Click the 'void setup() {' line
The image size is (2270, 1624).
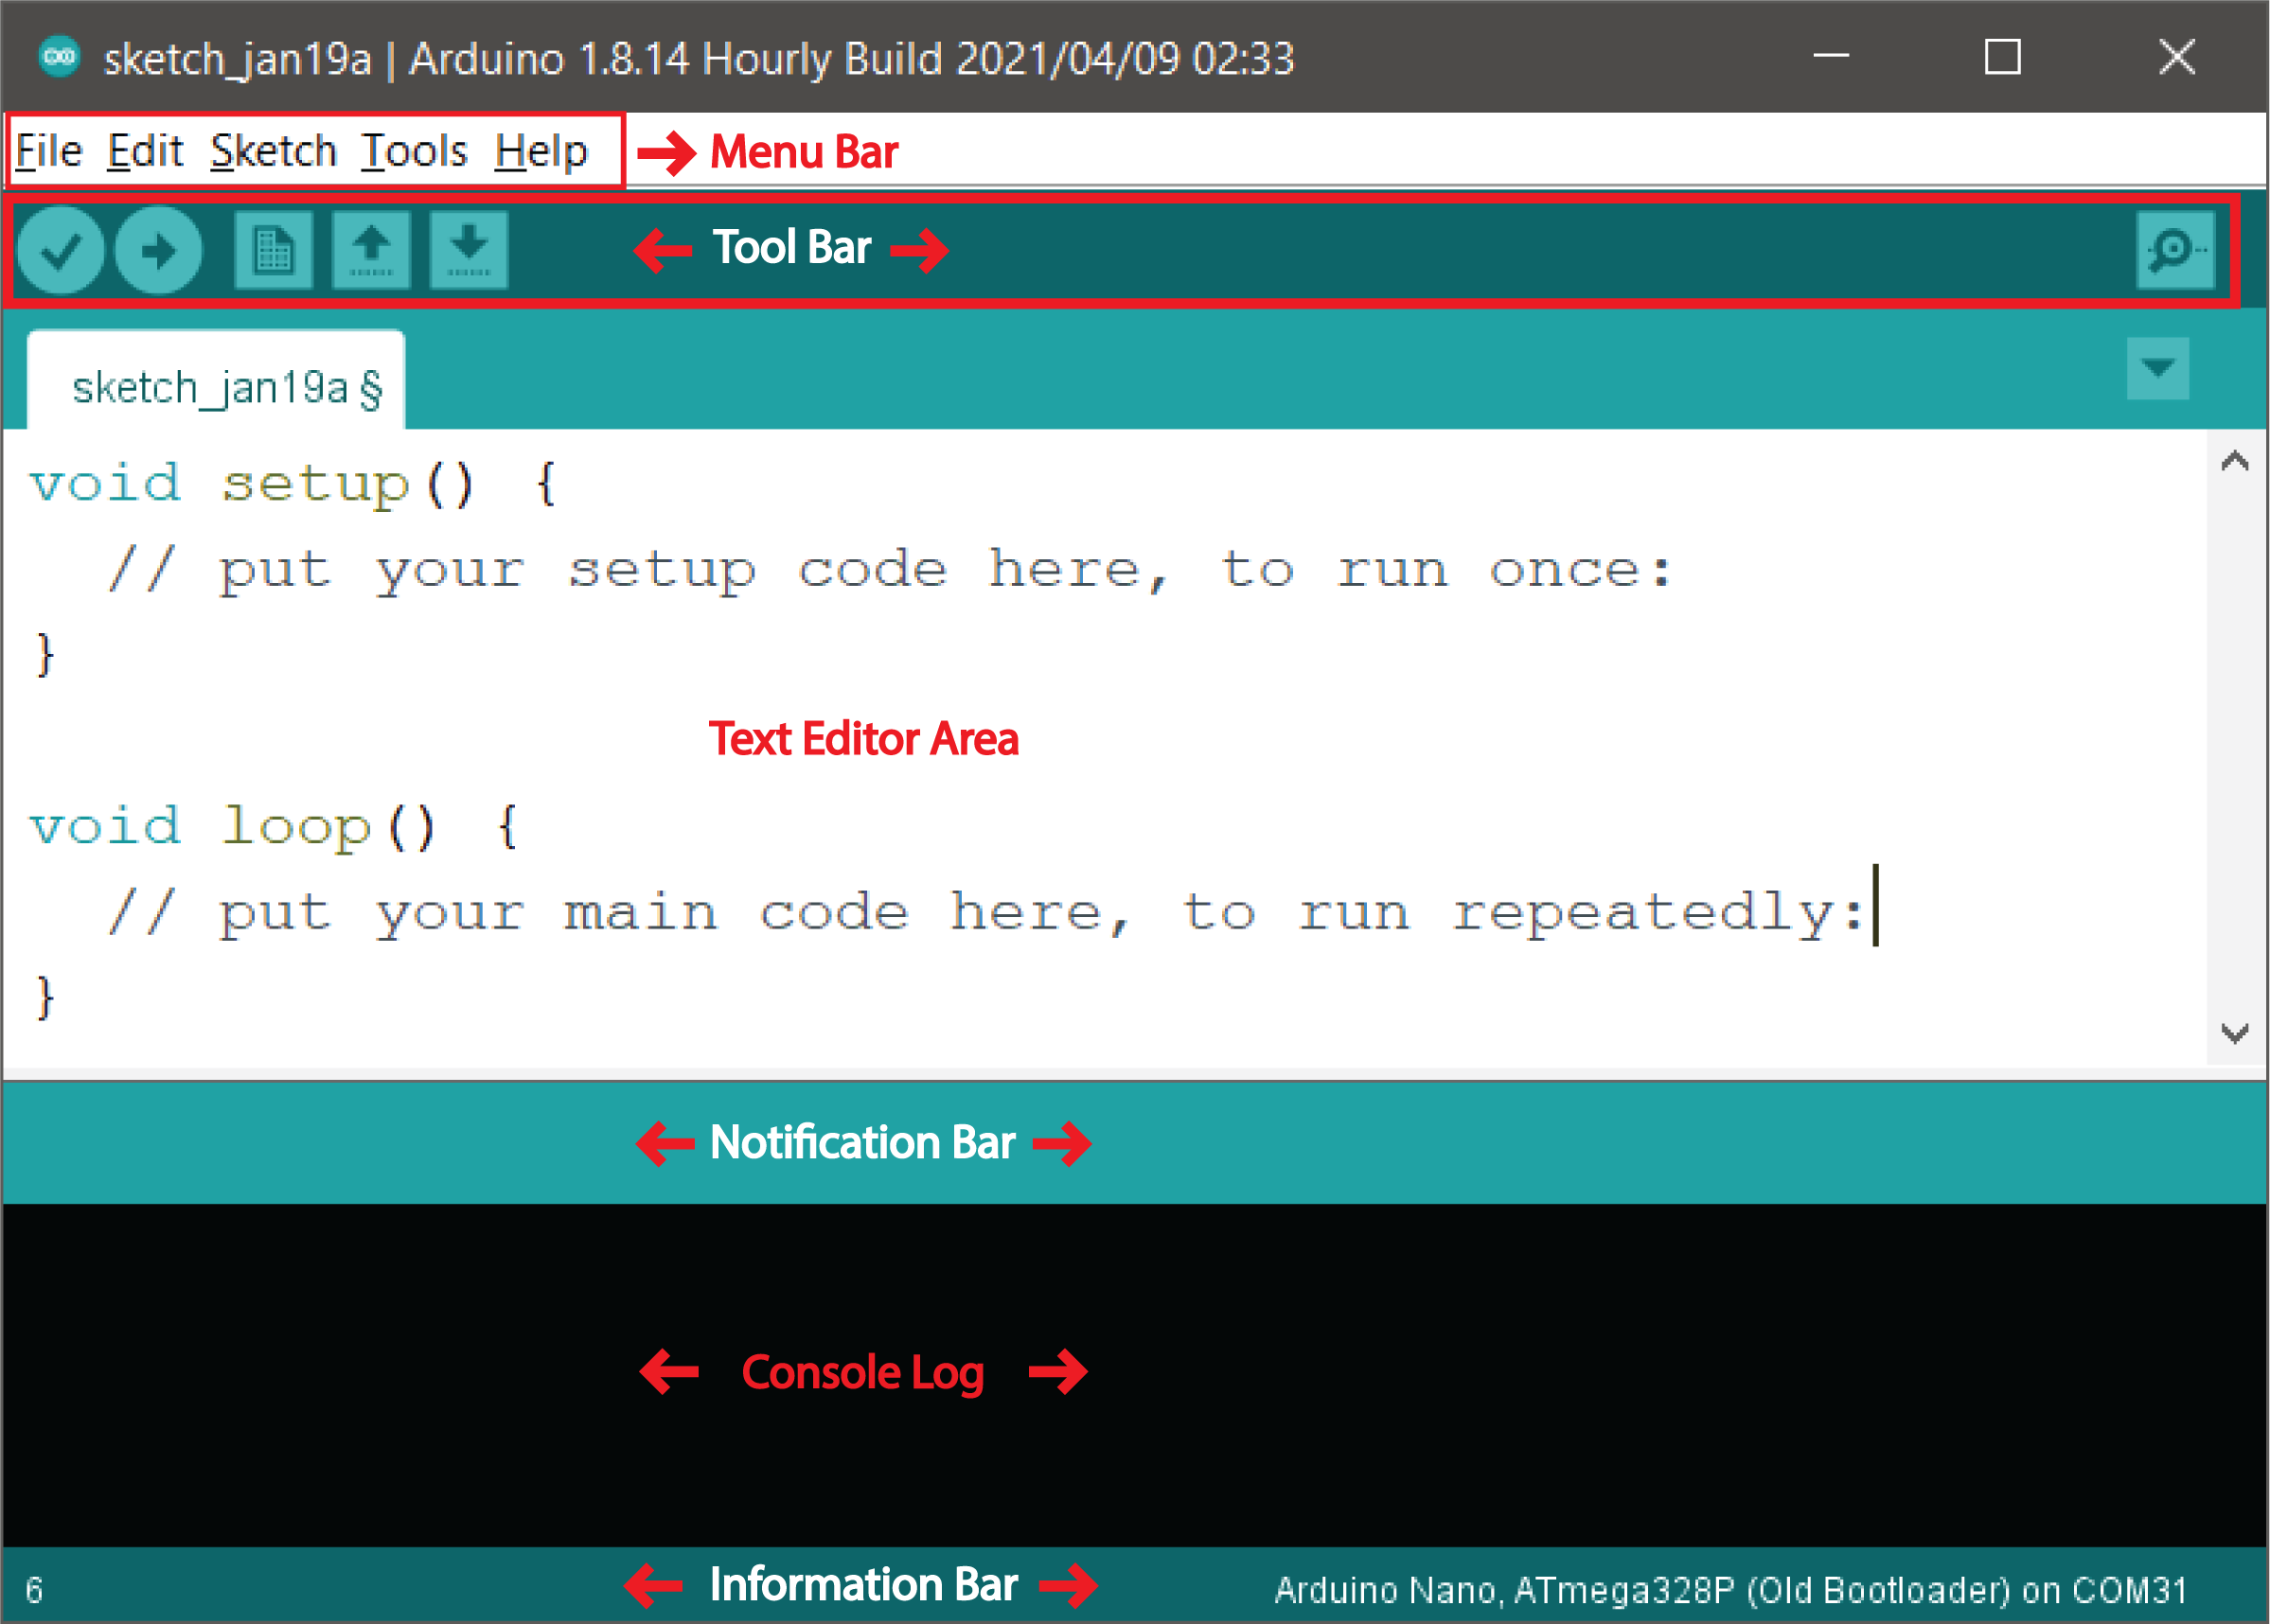(x=292, y=486)
